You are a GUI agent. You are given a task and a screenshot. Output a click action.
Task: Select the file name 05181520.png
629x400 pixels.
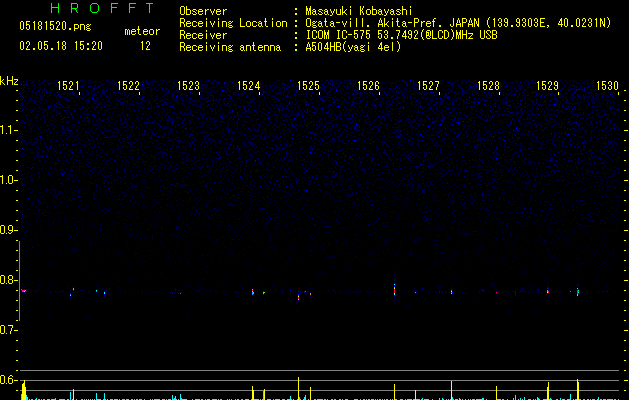click(x=55, y=27)
